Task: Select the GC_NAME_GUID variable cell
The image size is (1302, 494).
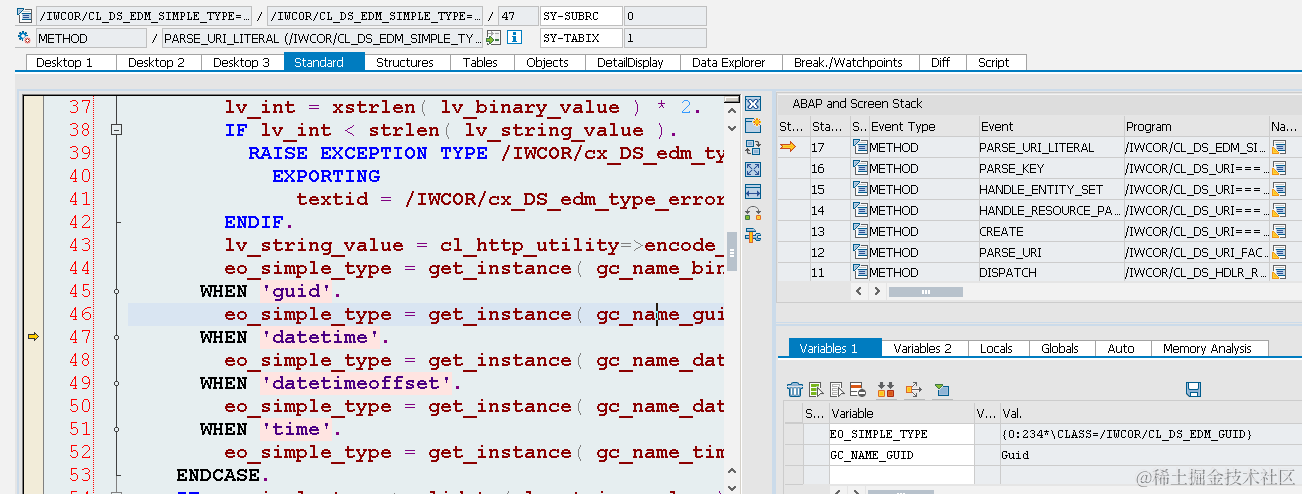Action: tap(900, 455)
